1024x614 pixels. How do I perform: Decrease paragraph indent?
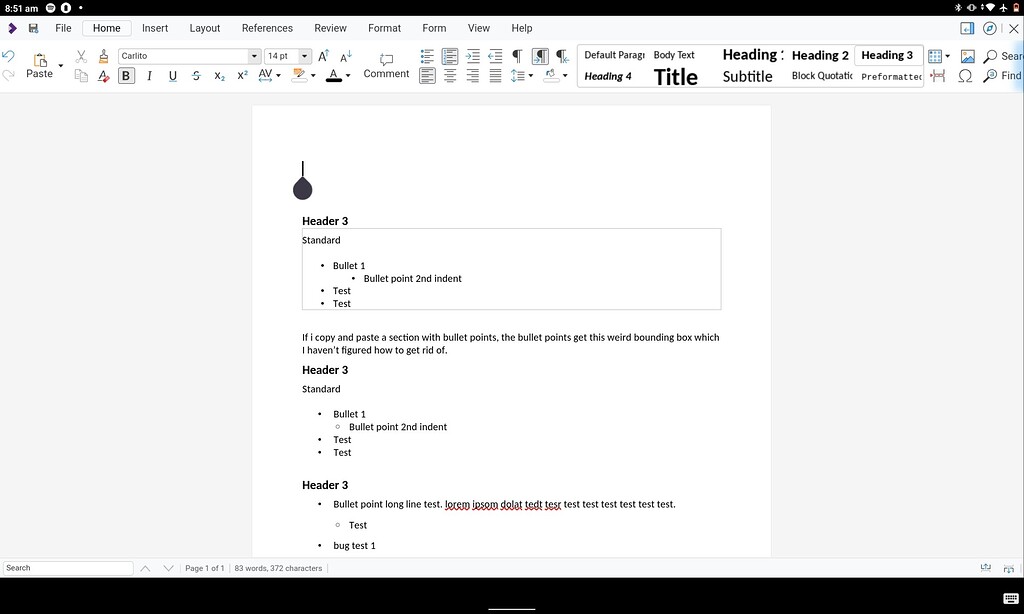point(495,56)
